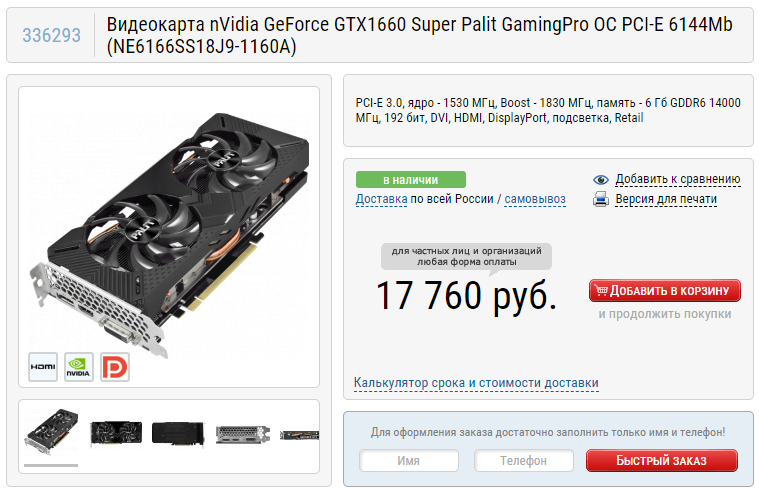Add product via Добавить в корзину button
This screenshot has height=497, width=759.
(665, 290)
